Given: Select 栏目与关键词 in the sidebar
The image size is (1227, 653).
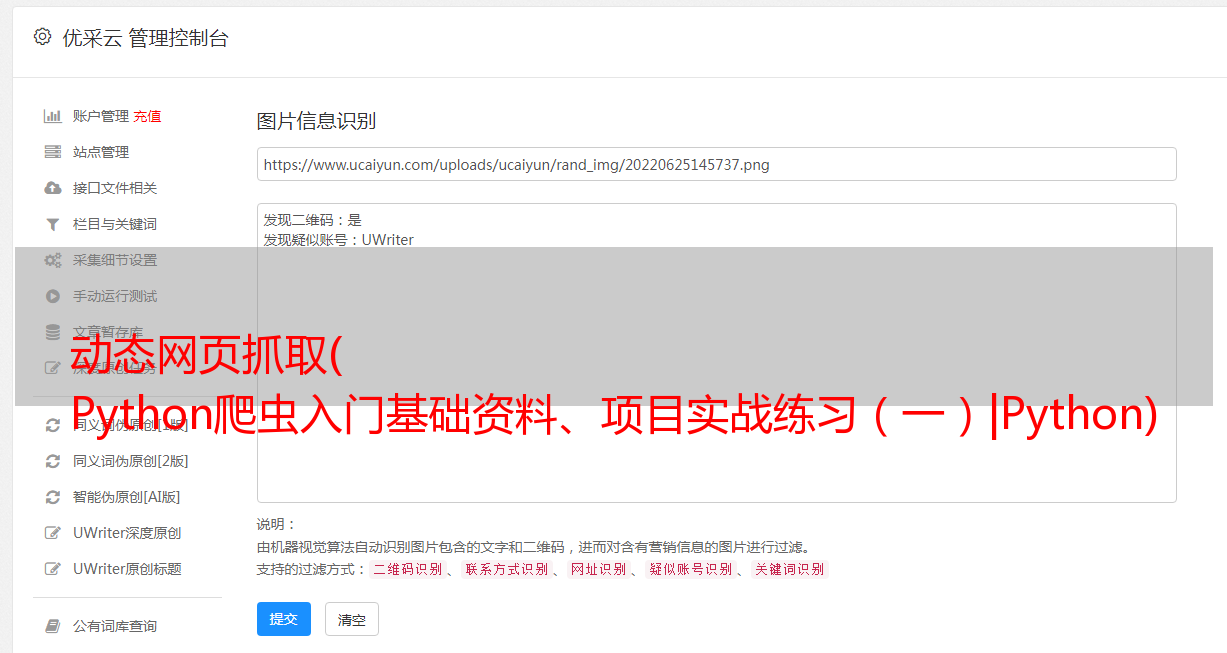Looking at the screenshot, I should coord(115,224).
